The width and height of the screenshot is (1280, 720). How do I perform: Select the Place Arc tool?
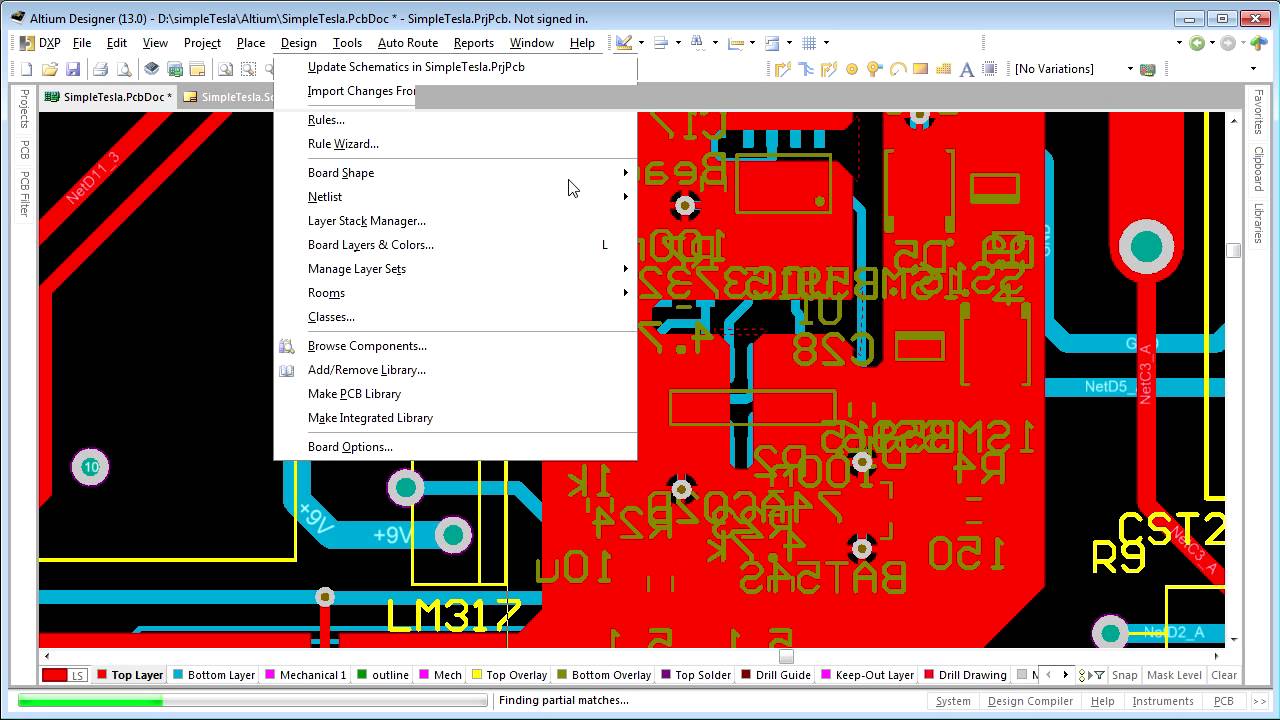(x=898, y=69)
